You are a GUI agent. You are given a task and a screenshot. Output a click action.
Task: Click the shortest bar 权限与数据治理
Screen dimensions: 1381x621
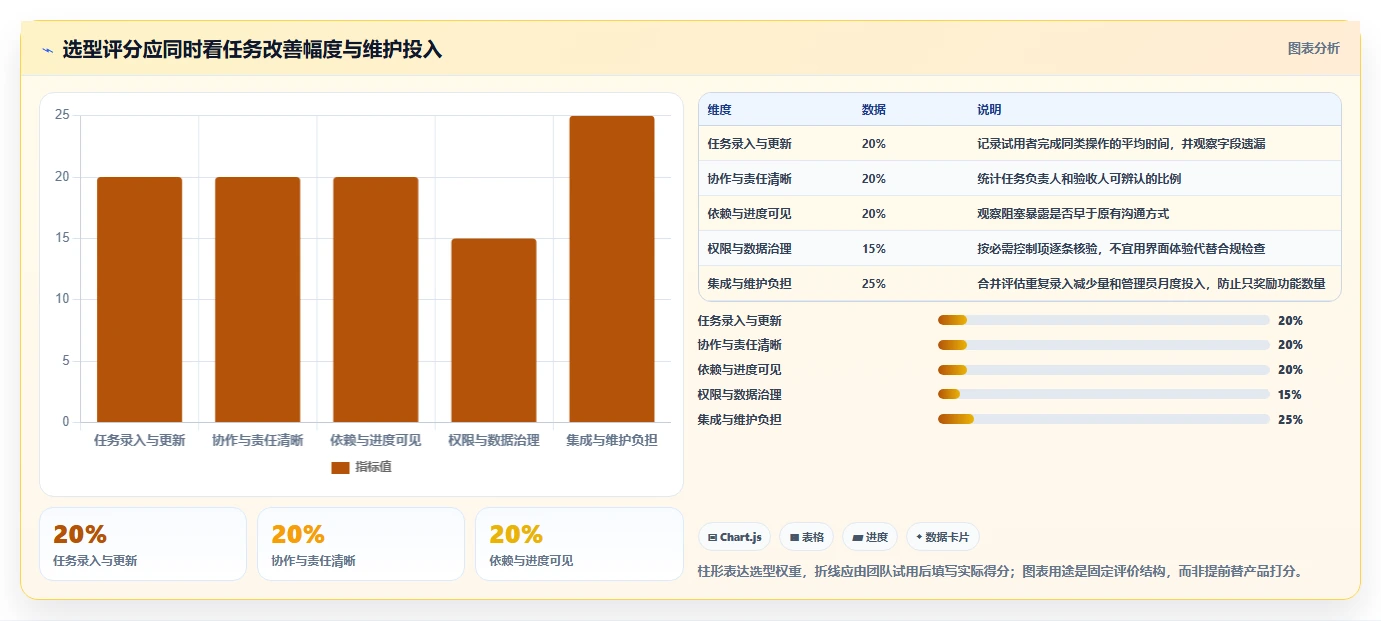(493, 330)
